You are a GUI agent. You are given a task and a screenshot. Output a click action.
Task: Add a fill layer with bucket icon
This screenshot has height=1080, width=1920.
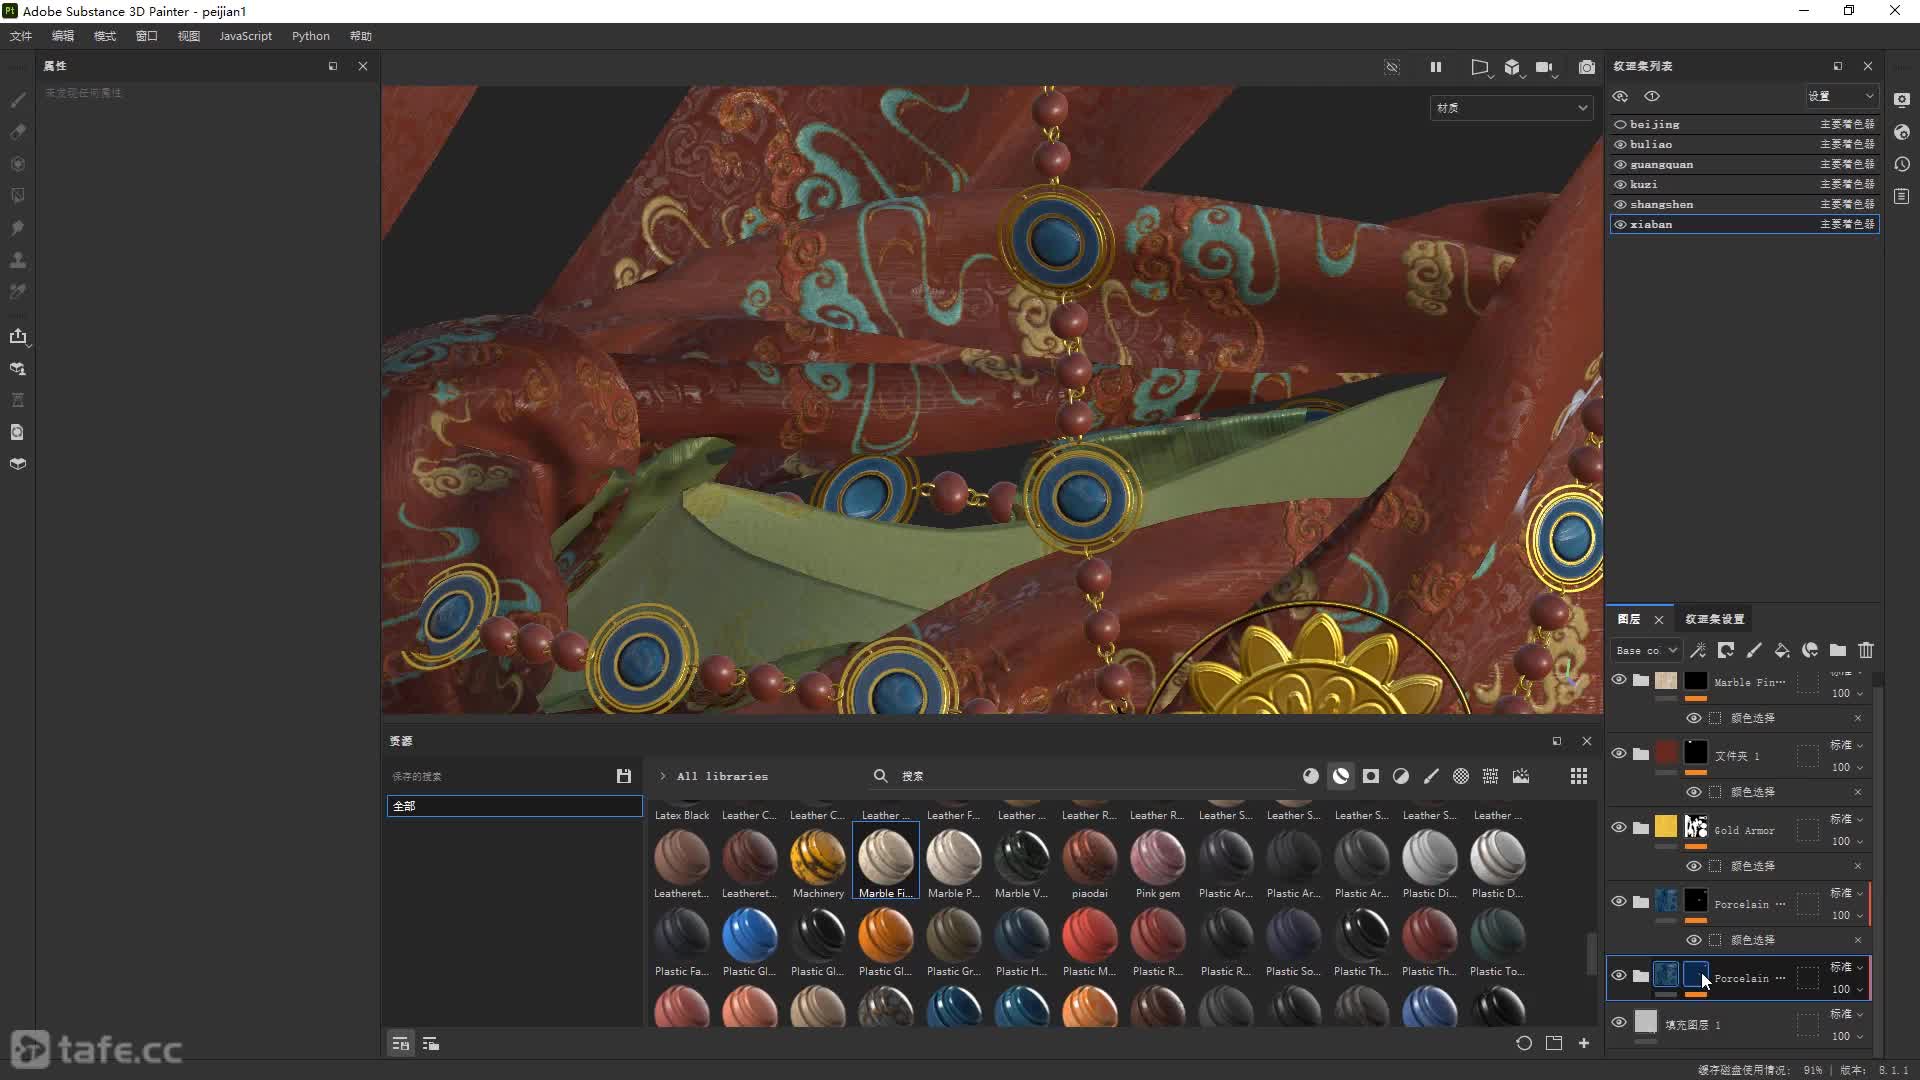[1782, 651]
